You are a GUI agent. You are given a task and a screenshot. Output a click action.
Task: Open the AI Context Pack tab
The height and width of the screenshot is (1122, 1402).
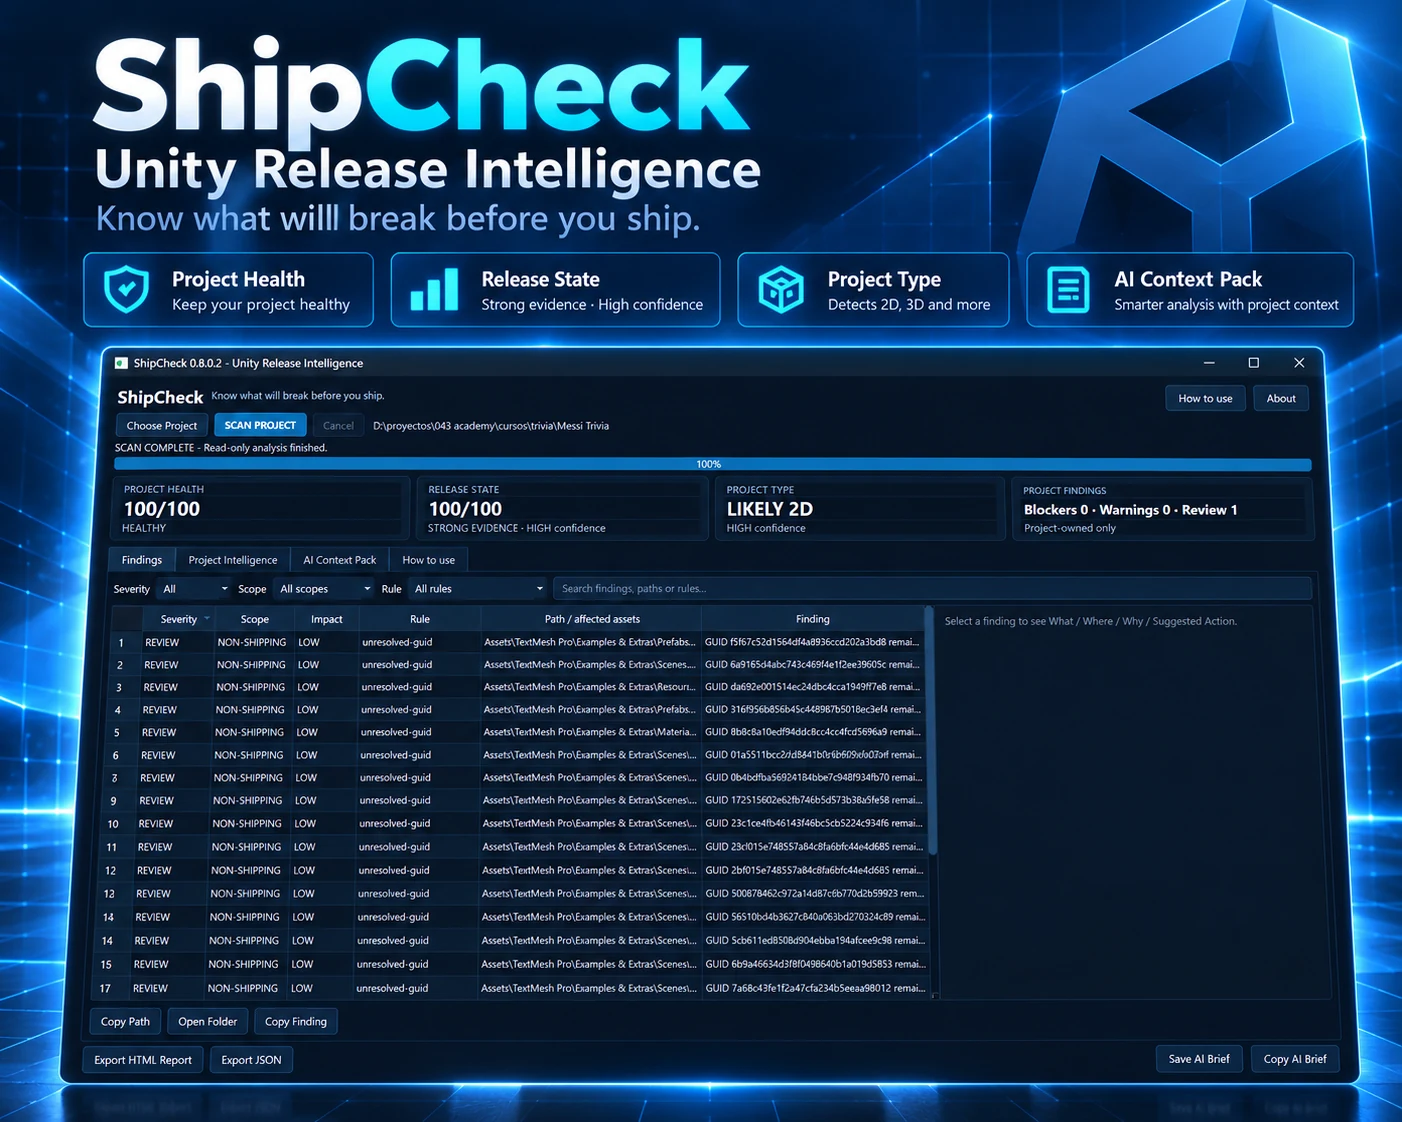[x=340, y=560]
